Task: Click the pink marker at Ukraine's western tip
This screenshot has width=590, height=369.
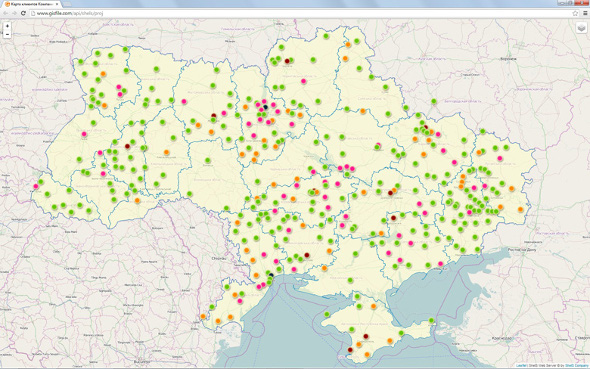Action: [x=36, y=186]
